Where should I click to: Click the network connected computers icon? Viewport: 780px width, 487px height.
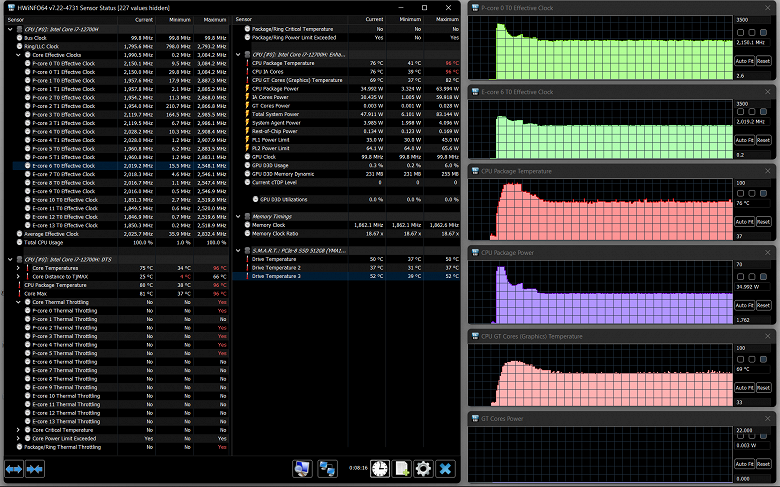[326, 468]
